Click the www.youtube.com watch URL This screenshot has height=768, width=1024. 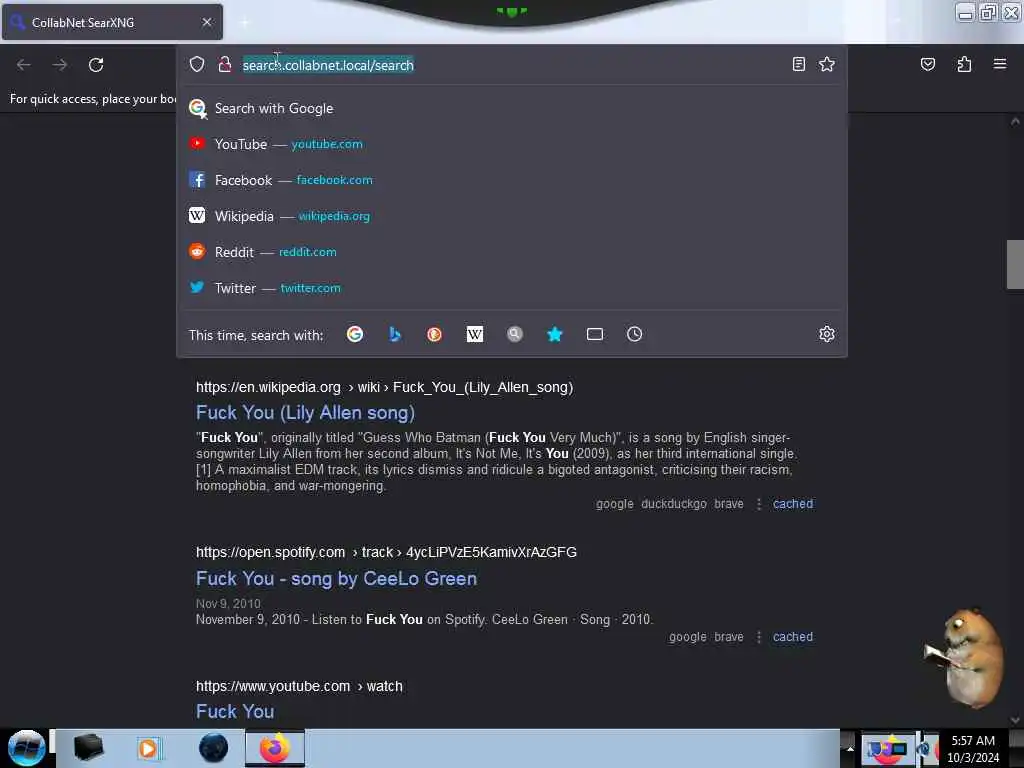point(299,686)
